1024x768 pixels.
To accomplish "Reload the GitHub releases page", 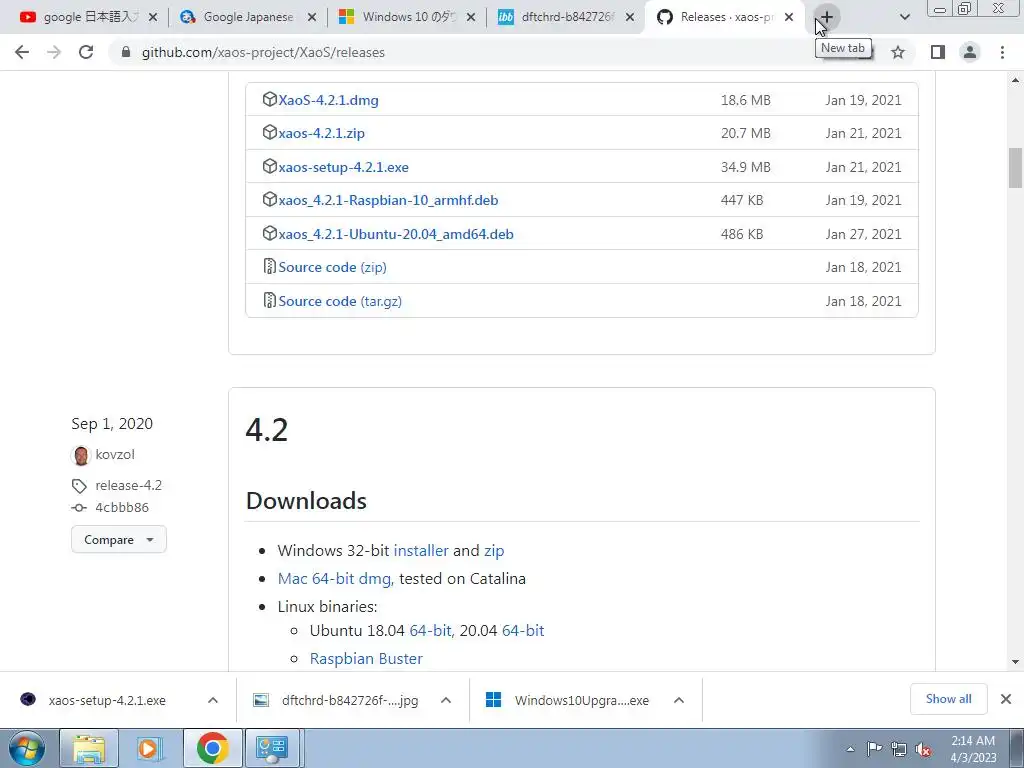I will coord(86,52).
